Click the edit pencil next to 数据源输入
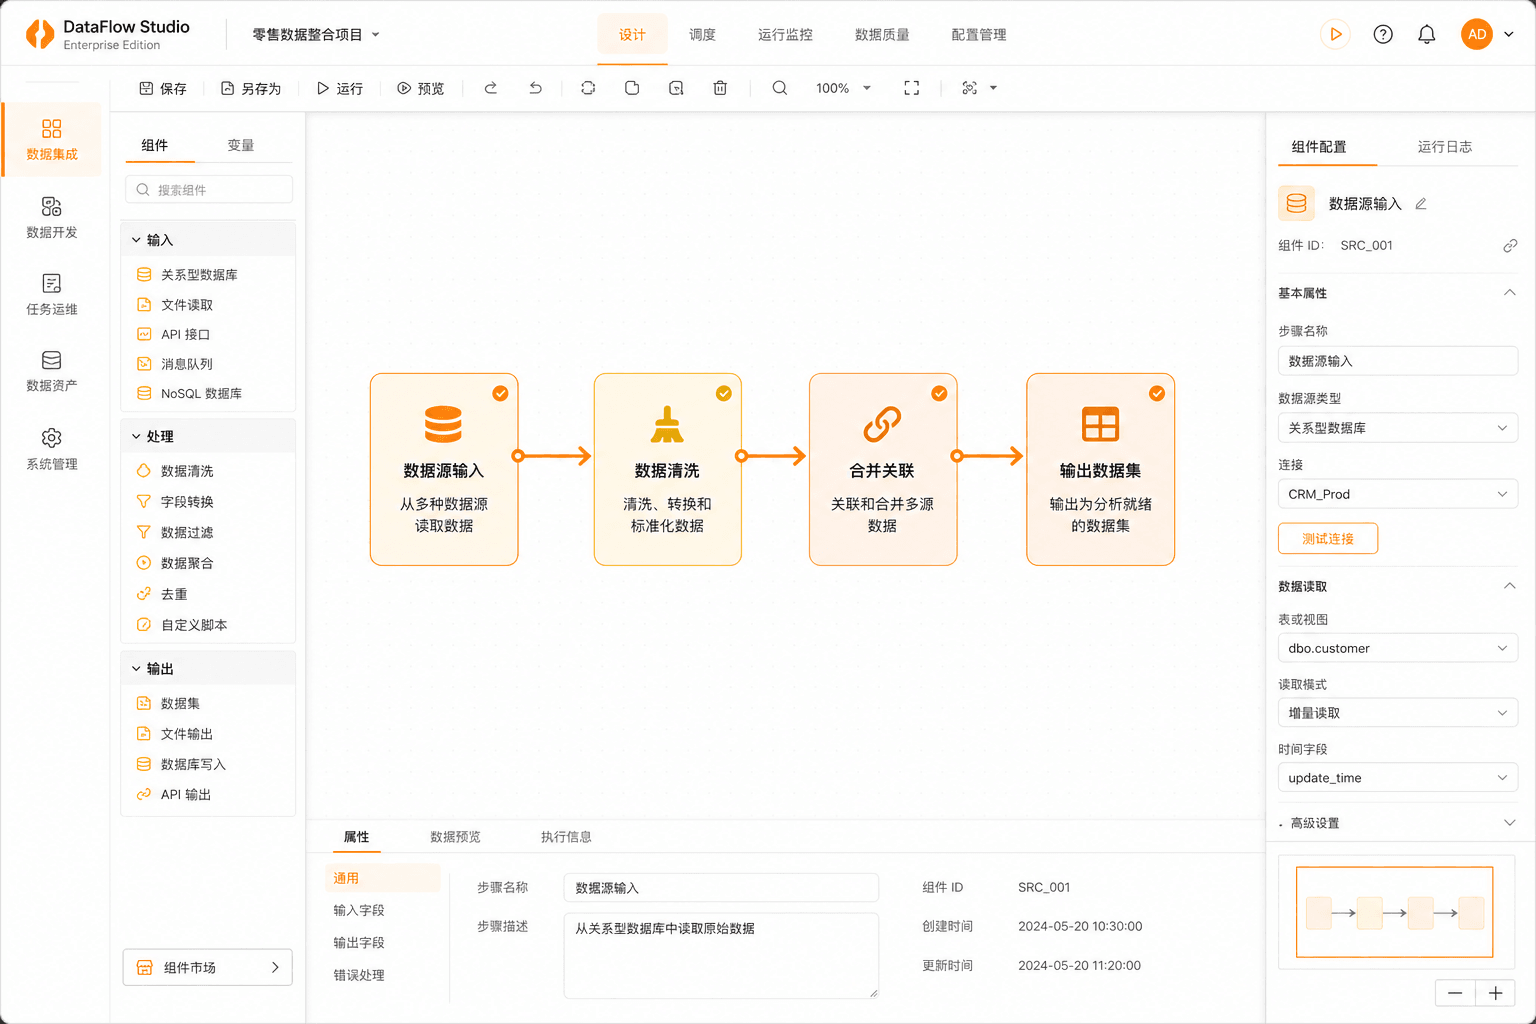 tap(1421, 204)
